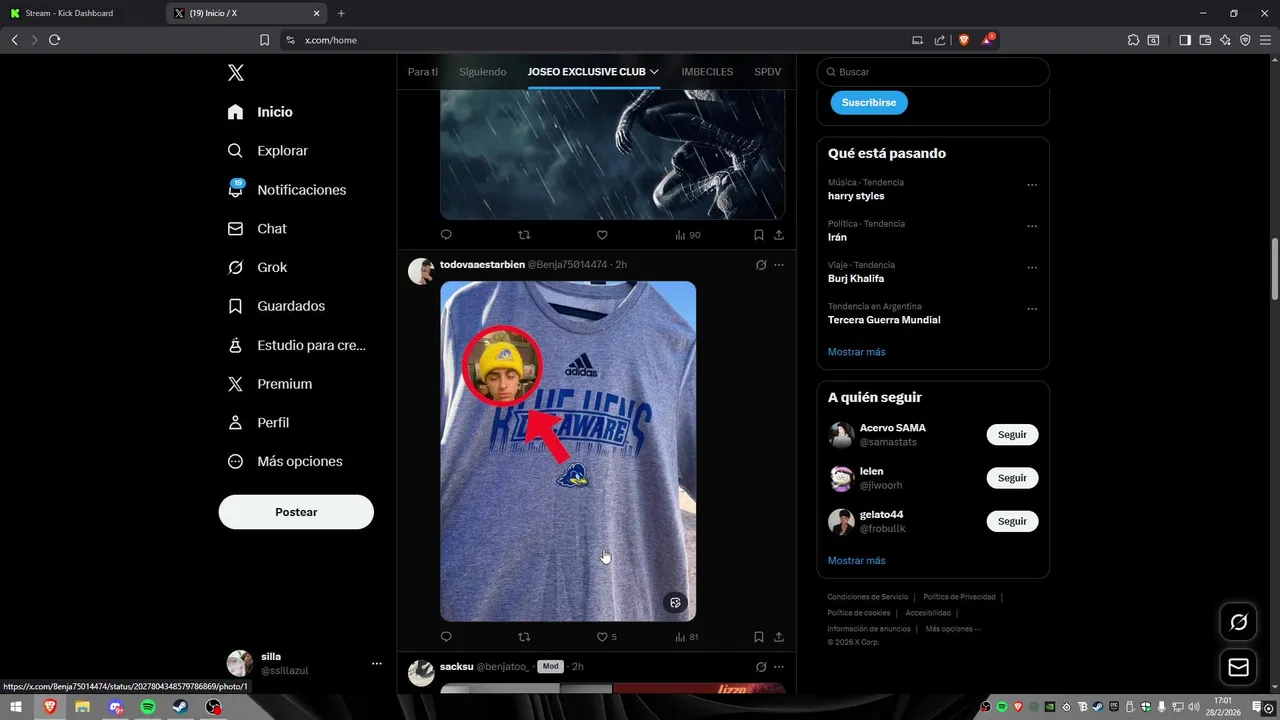
Task: Open Política de Privacidad link
Action: 959,597
